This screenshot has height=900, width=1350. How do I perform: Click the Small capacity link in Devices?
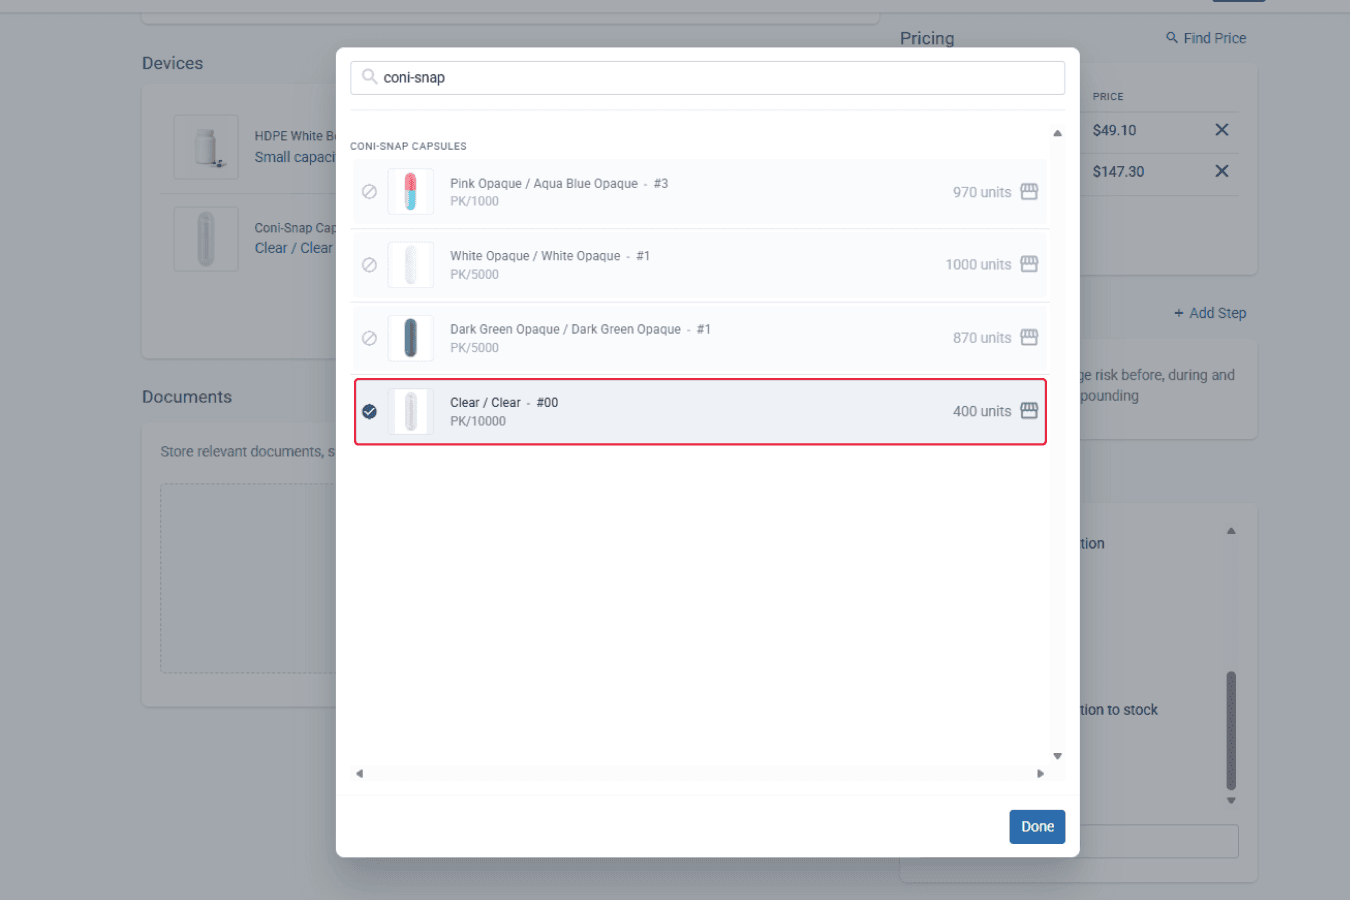tap(295, 157)
